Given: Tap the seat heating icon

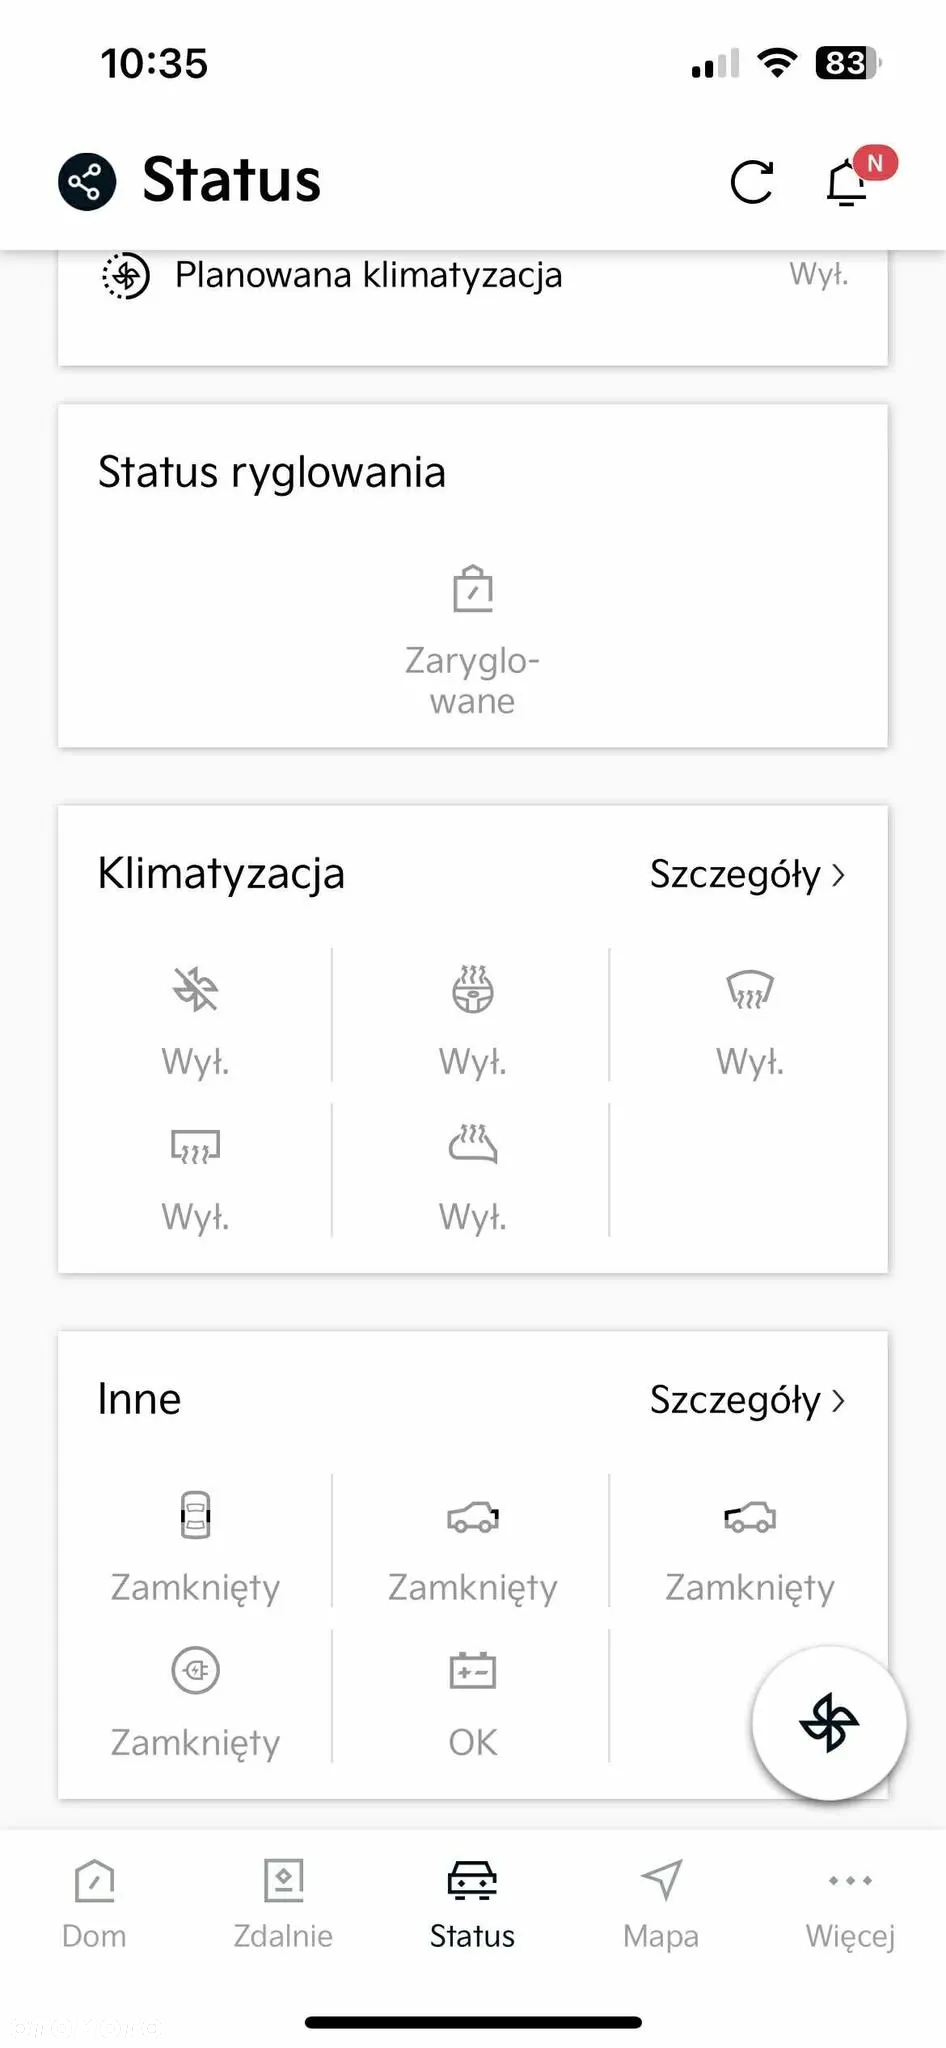Looking at the screenshot, I should pyautogui.click(x=472, y=1144).
